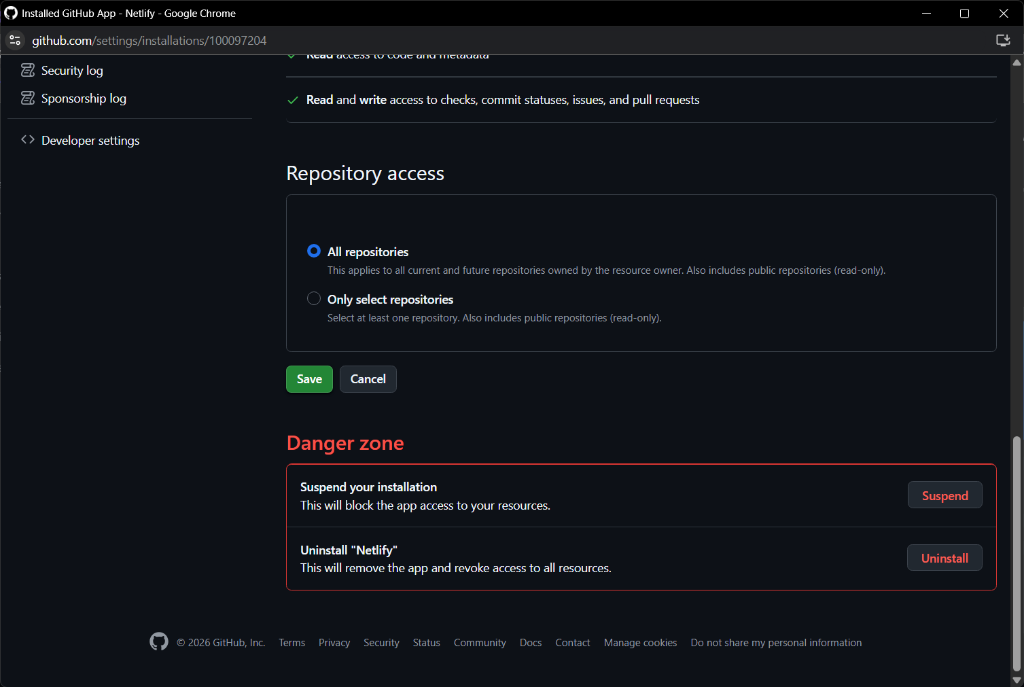Select the All repositories radio button
This screenshot has height=687, width=1024.
(314, 252)
